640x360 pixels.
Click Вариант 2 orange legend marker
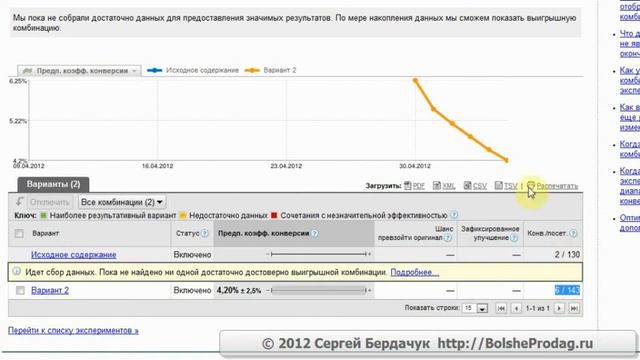252,70
